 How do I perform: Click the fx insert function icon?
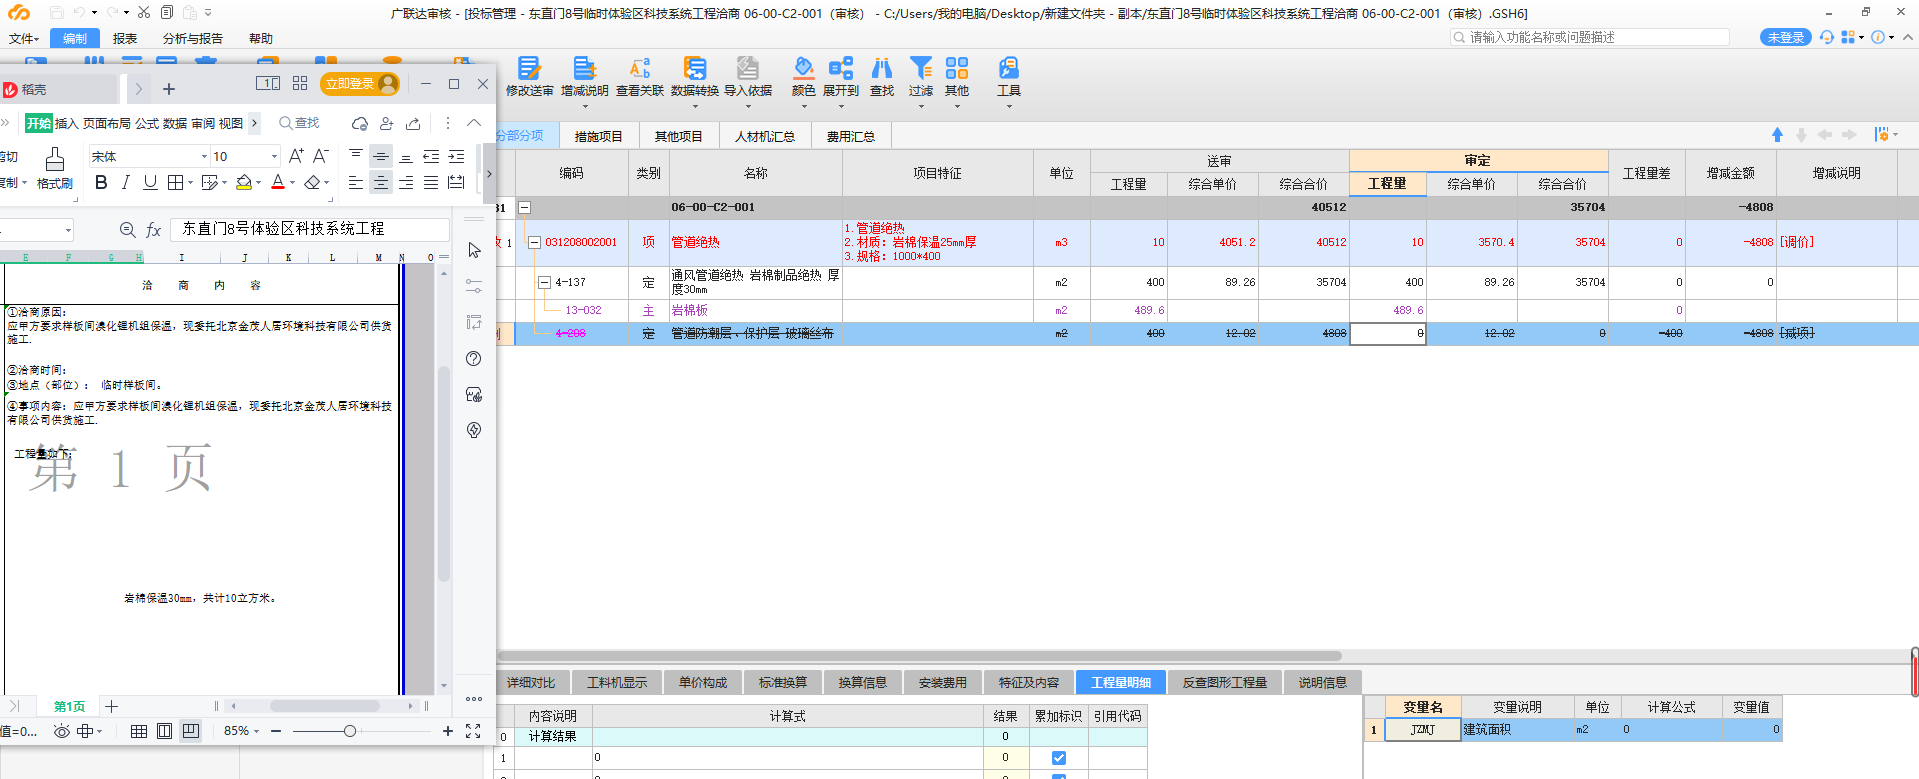point(154,230)
